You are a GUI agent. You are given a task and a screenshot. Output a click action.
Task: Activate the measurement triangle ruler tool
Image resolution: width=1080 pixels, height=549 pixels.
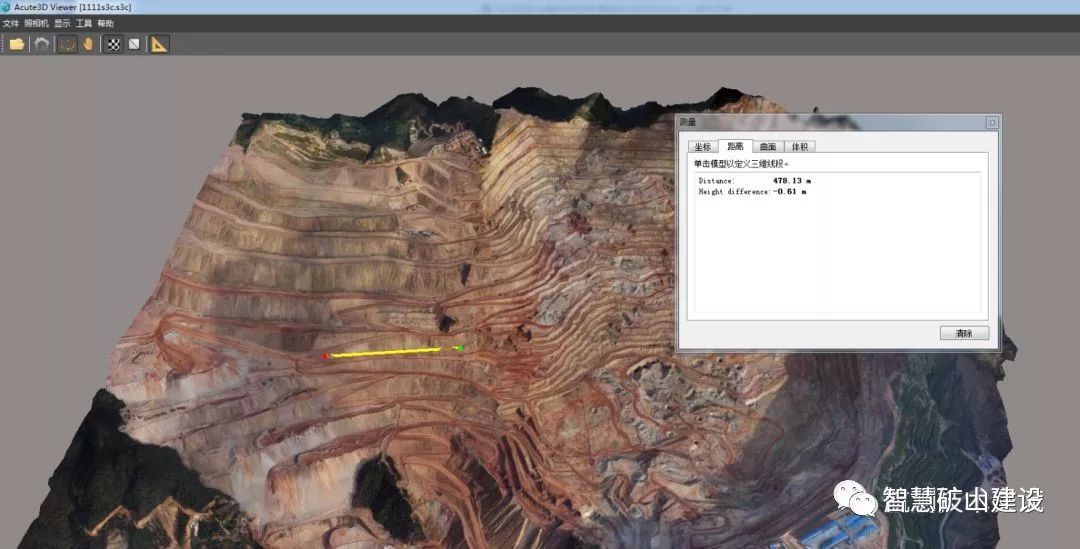(x=160, y=44)
